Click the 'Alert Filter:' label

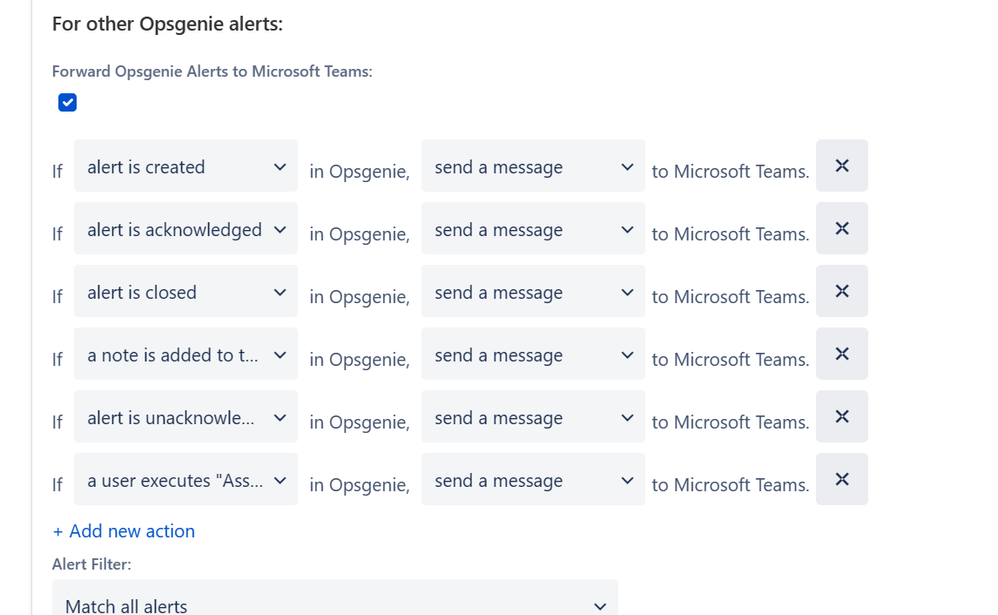point(92,564)
